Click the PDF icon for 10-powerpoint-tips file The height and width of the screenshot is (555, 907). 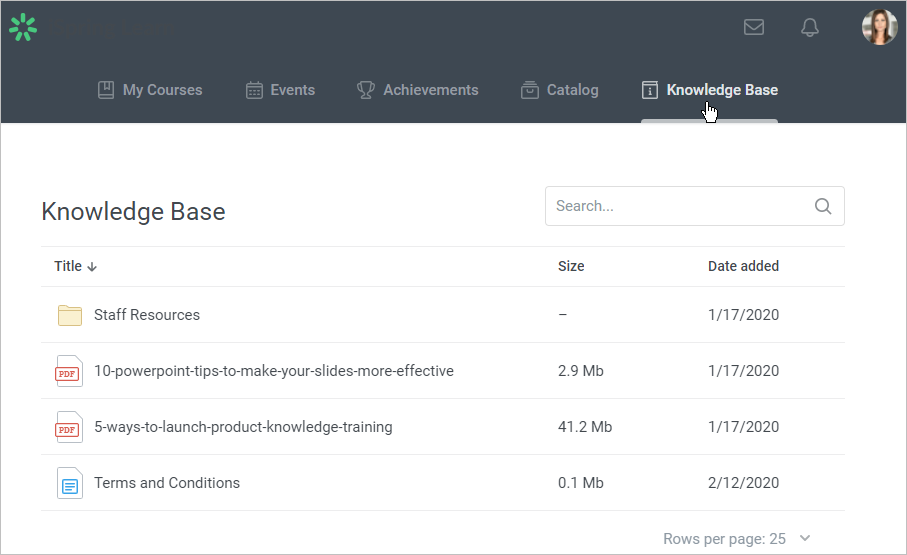(x=68, y=371)
